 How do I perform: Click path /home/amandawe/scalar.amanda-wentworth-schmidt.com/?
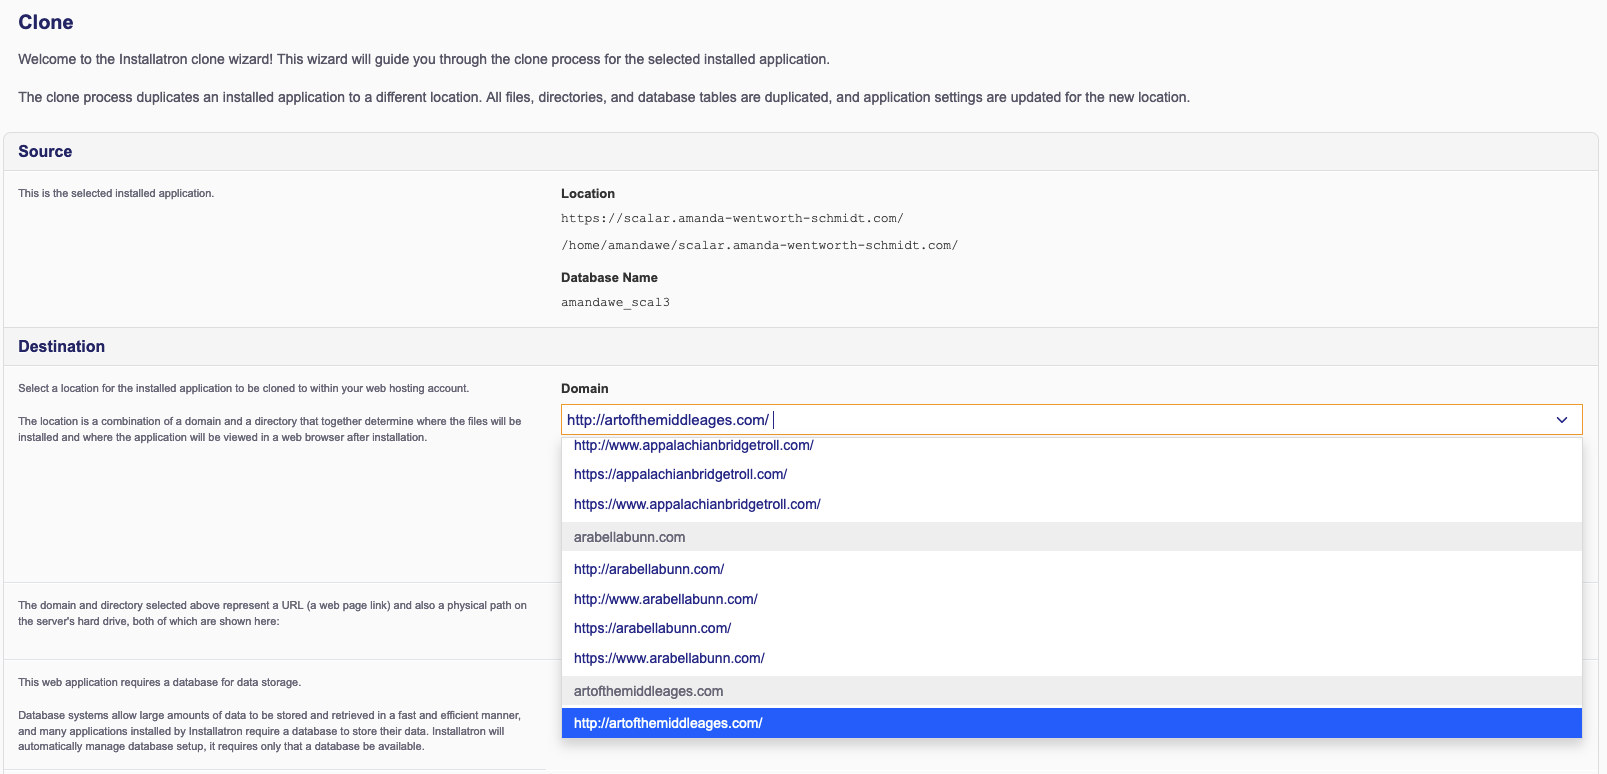coord(759,245)
